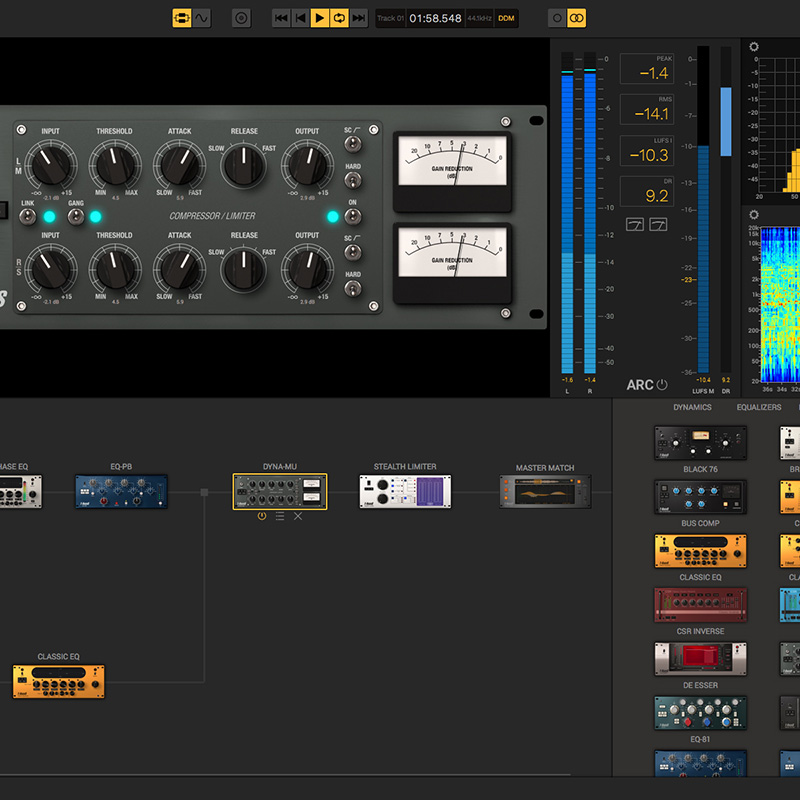
Task: Skip to the next track
Action: coord(359,18)
